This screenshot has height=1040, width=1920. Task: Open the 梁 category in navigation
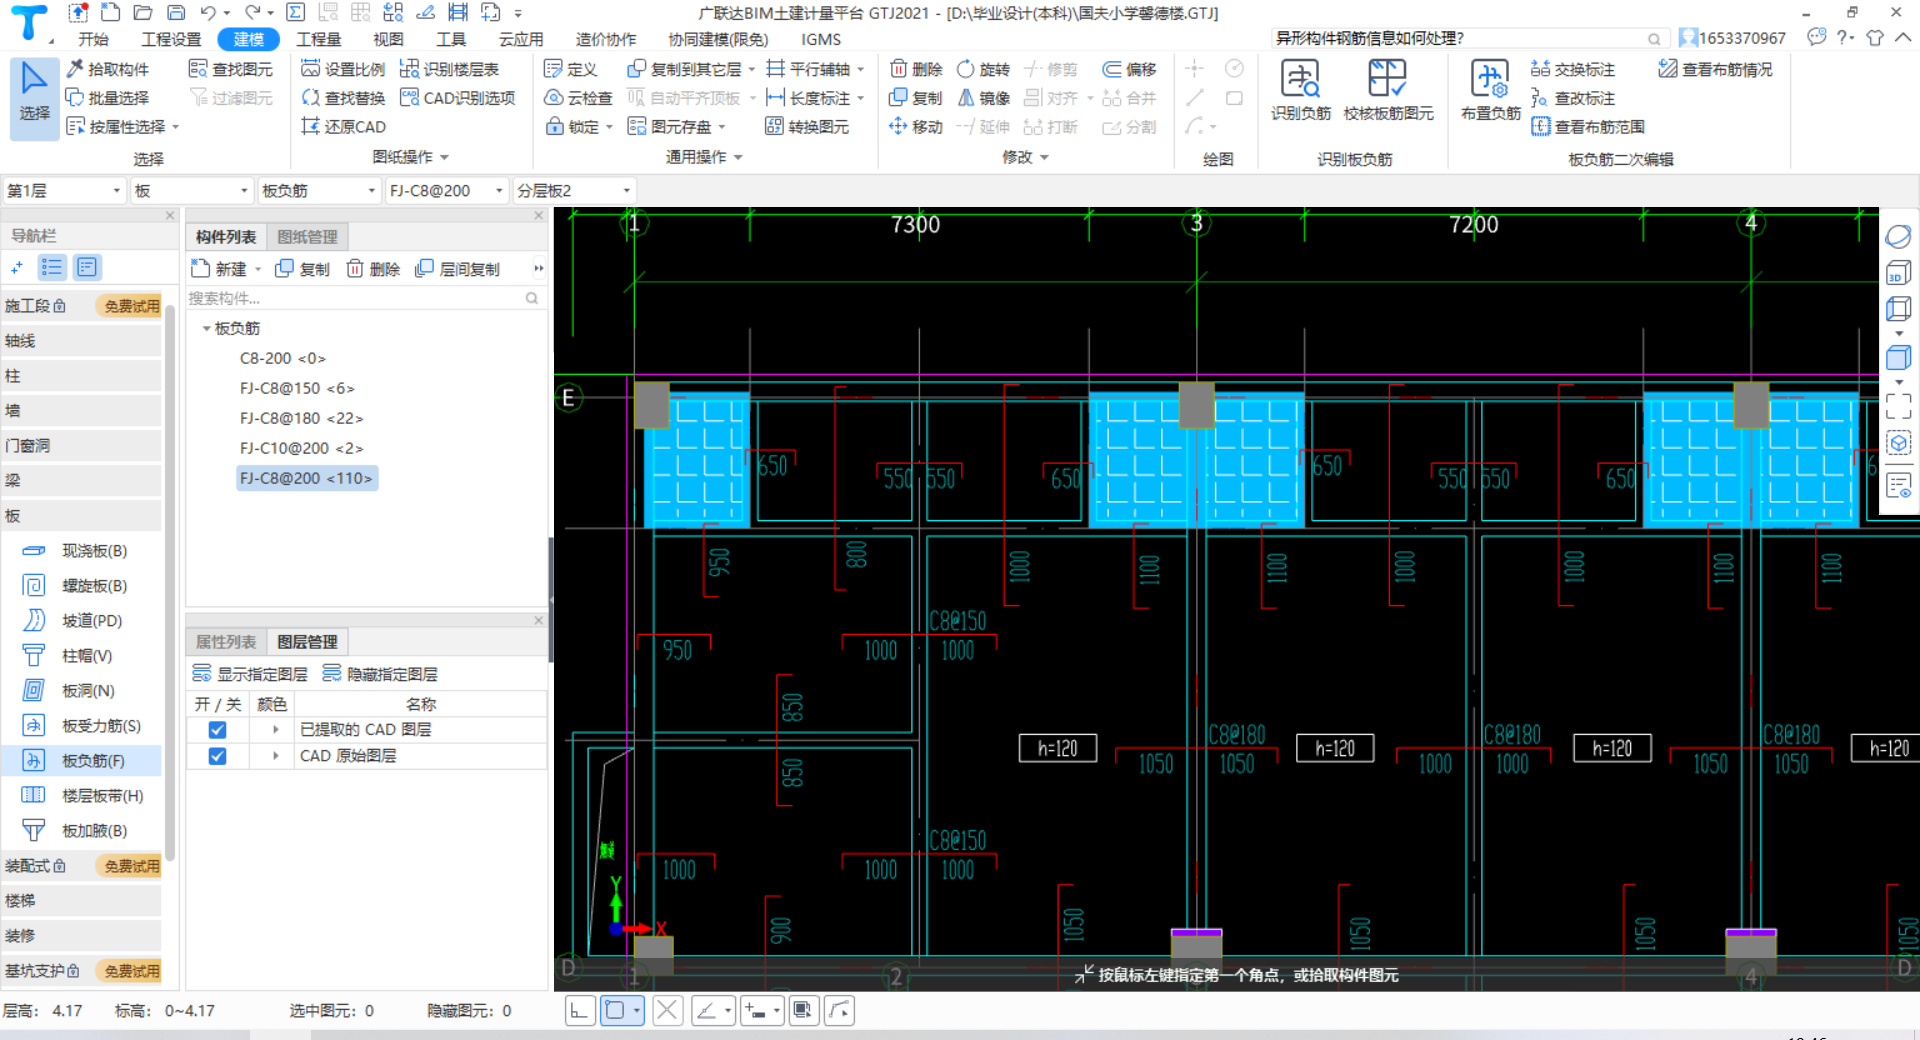[x=81, y=481]
